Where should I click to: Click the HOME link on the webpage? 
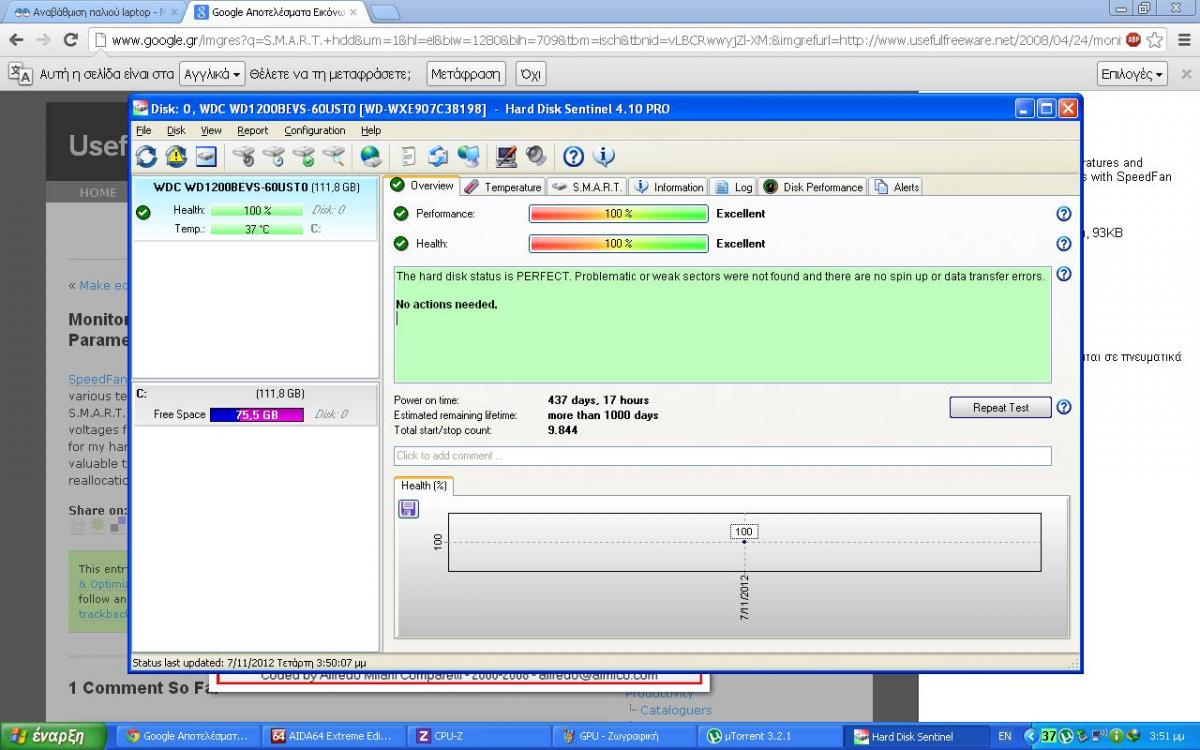pos(98,193)
